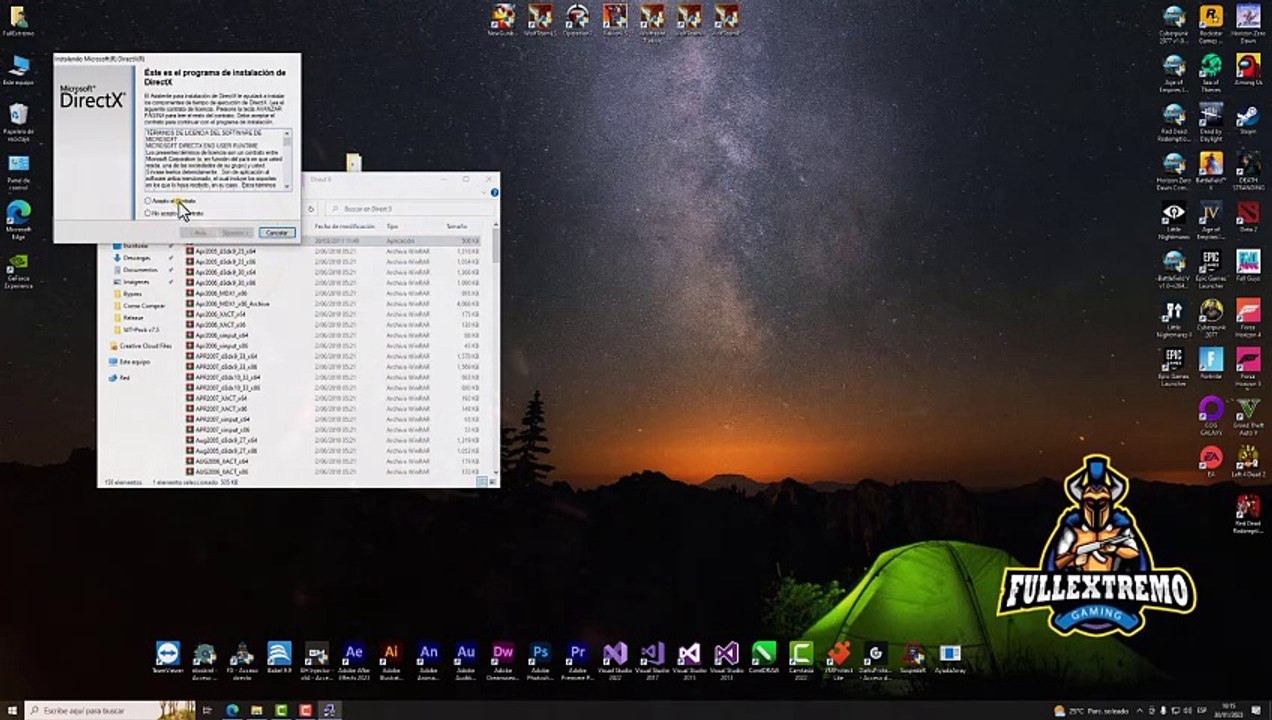Image resolution: width=1272 pixels, height=720 pixels.
Task: Open Fall Guys desktop shortcut
Action: (1248, 266)
